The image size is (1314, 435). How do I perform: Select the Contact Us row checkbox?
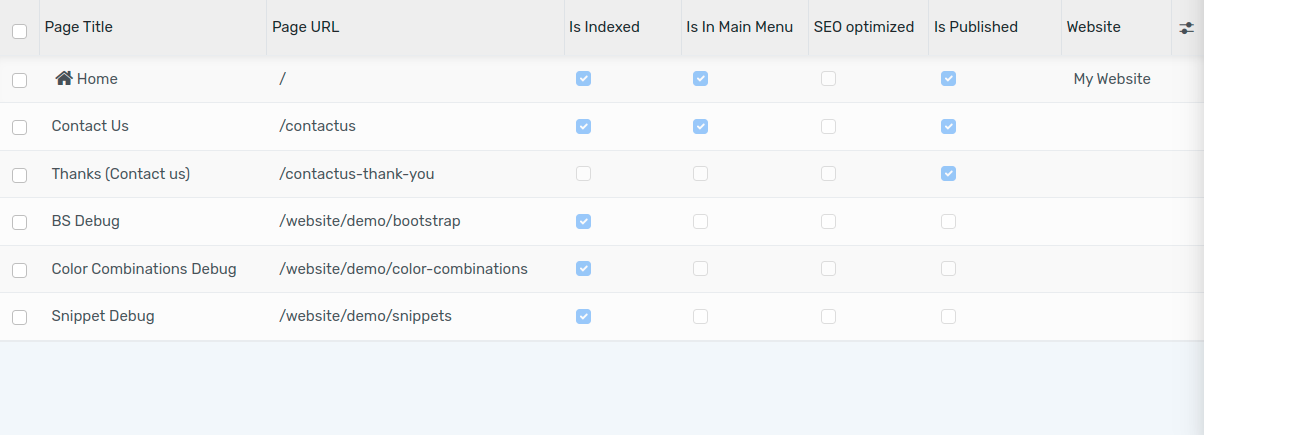click(x=19, y=127)
